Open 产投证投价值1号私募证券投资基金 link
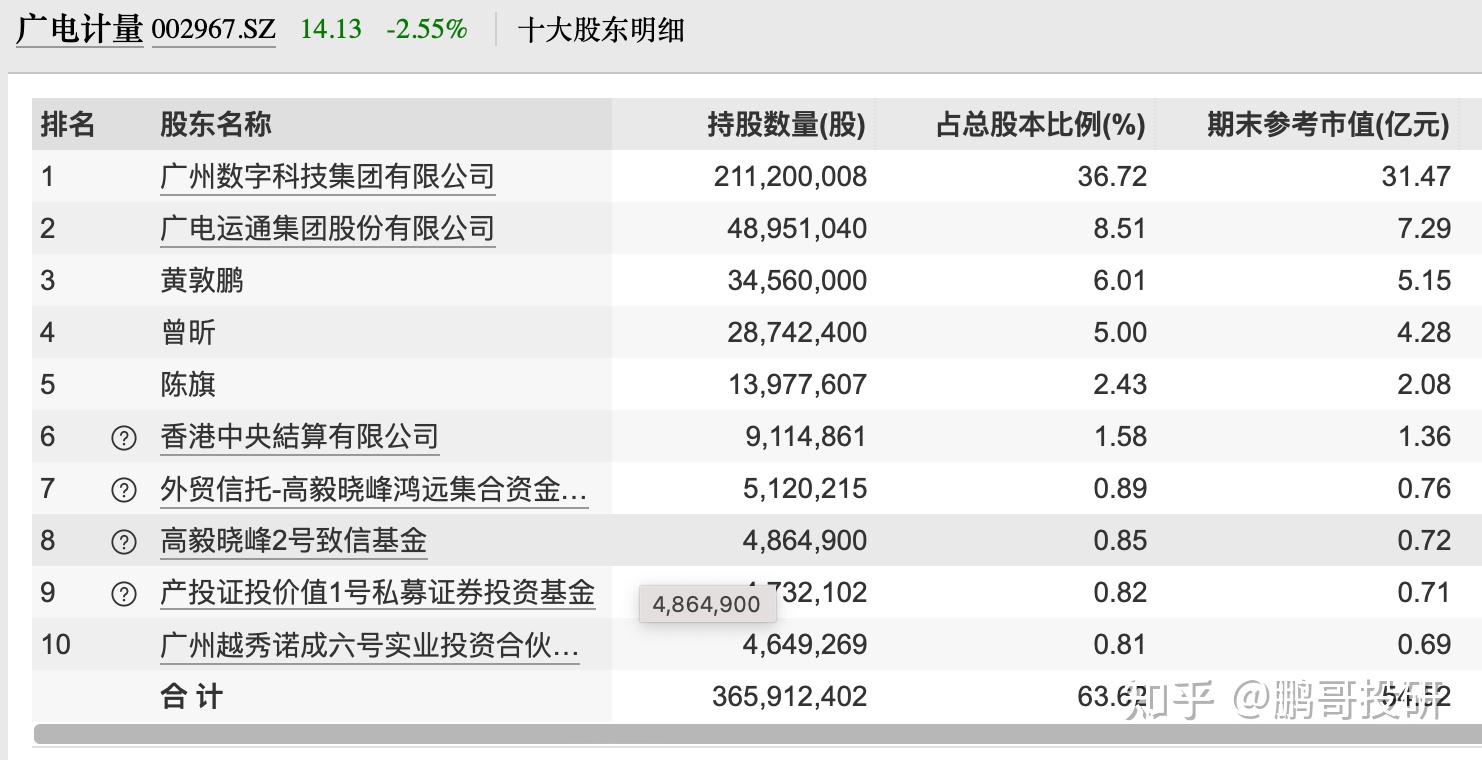The height and width of the screenshot is (760, 1482). 377,593
